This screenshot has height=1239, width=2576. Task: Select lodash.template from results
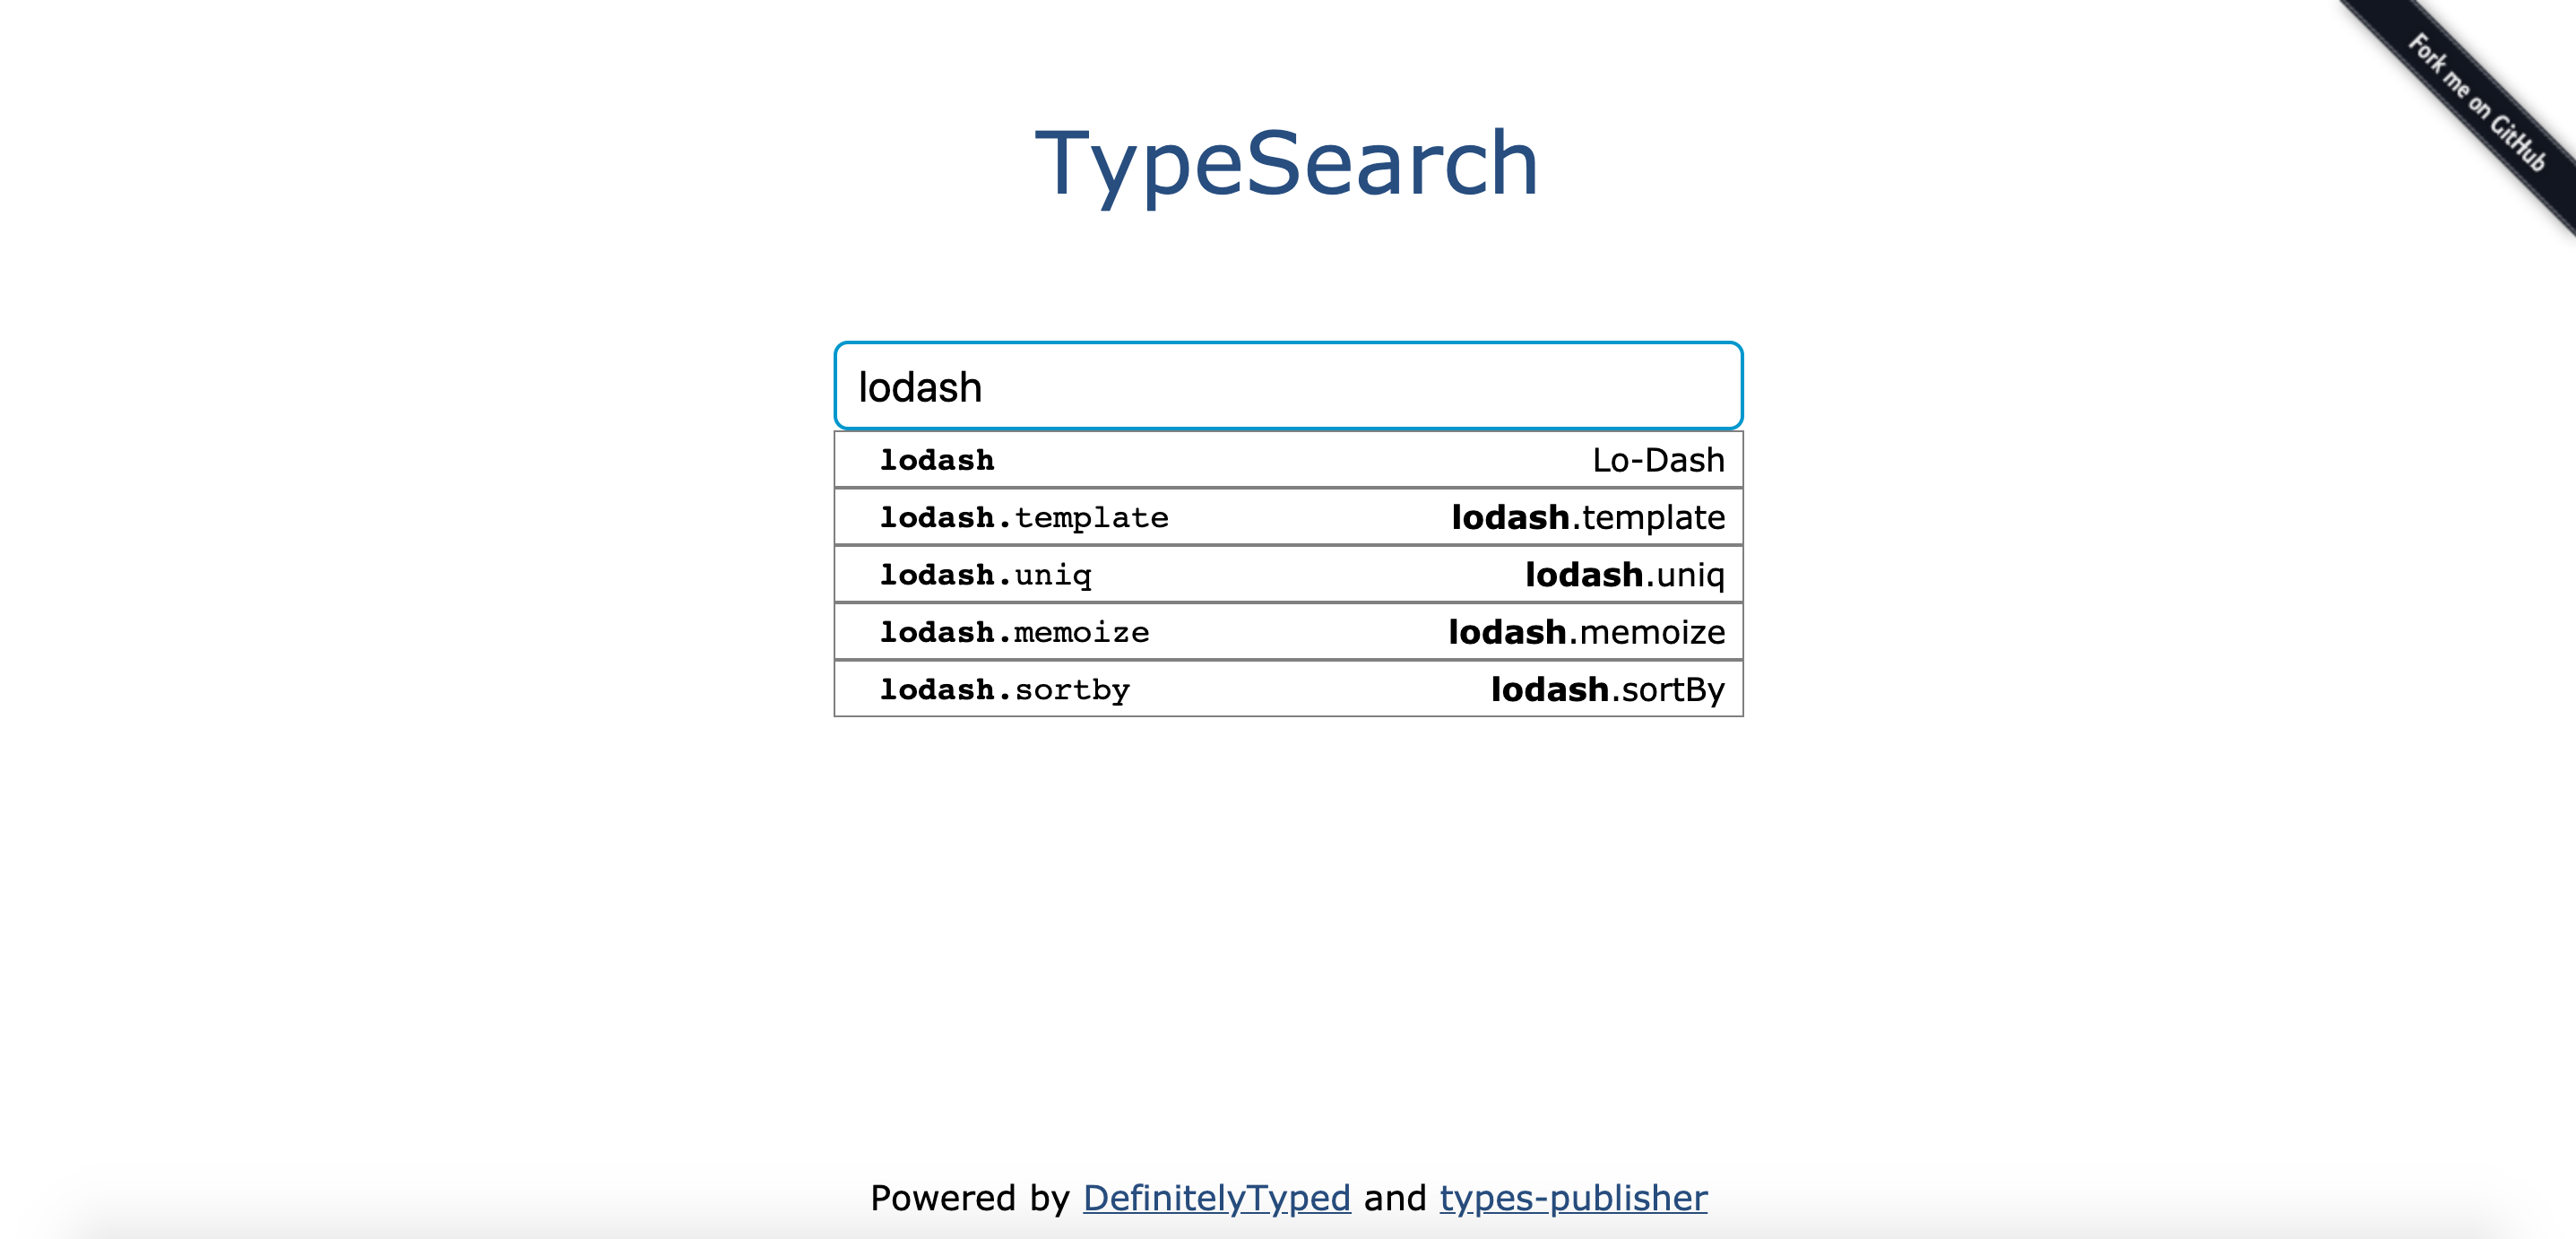tap(1288, 516)
